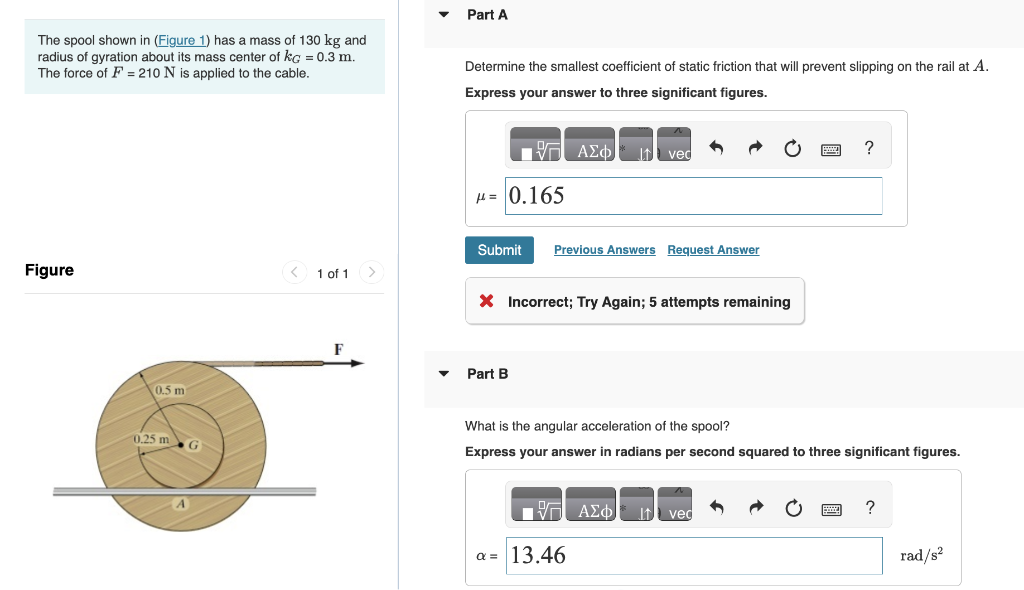Collapse the Part B section
The image size is (1024, 590).
tap(443, 373)
